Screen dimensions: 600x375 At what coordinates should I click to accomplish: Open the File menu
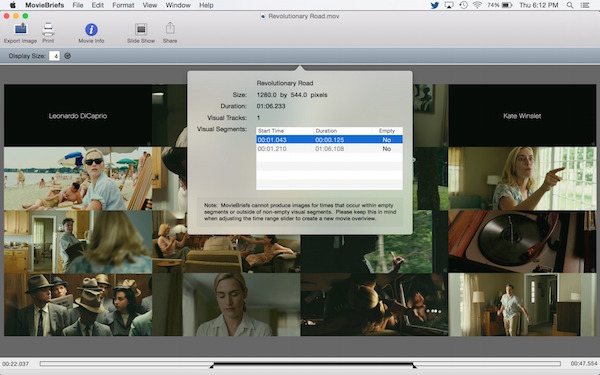[78, 5]
